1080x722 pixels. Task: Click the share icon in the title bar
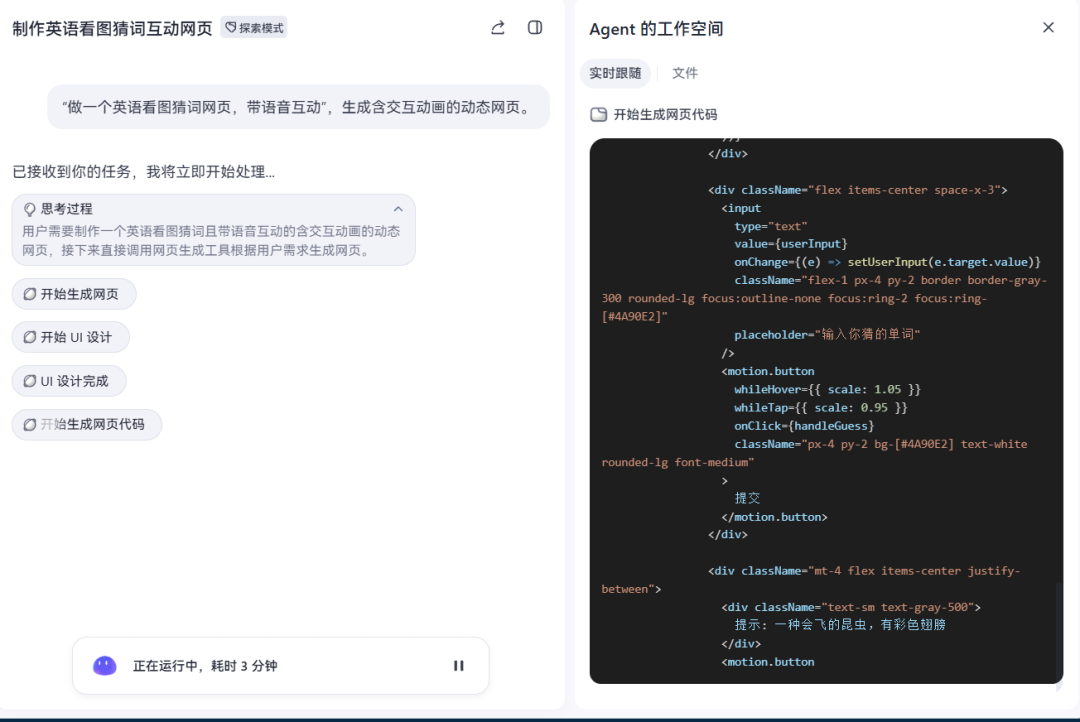tap(497, 28)
